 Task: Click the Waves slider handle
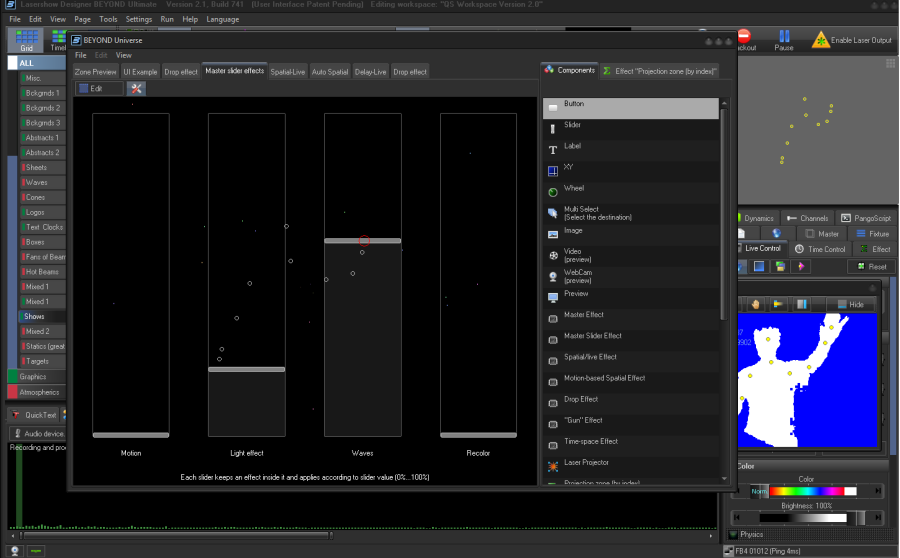tap(362, 241)
